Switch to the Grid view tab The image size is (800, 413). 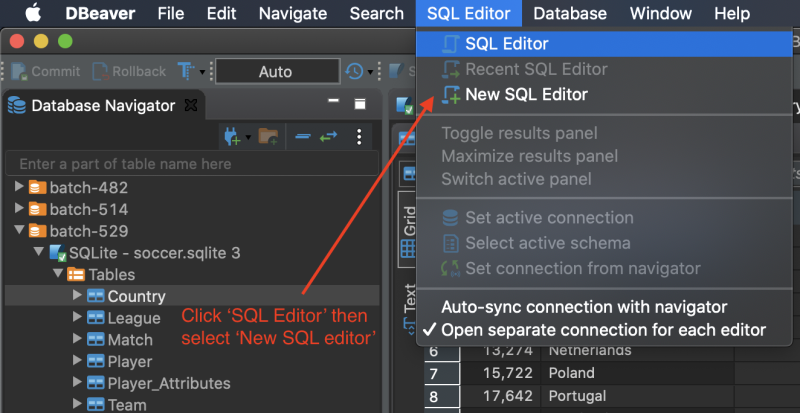(x=409, y=230)
